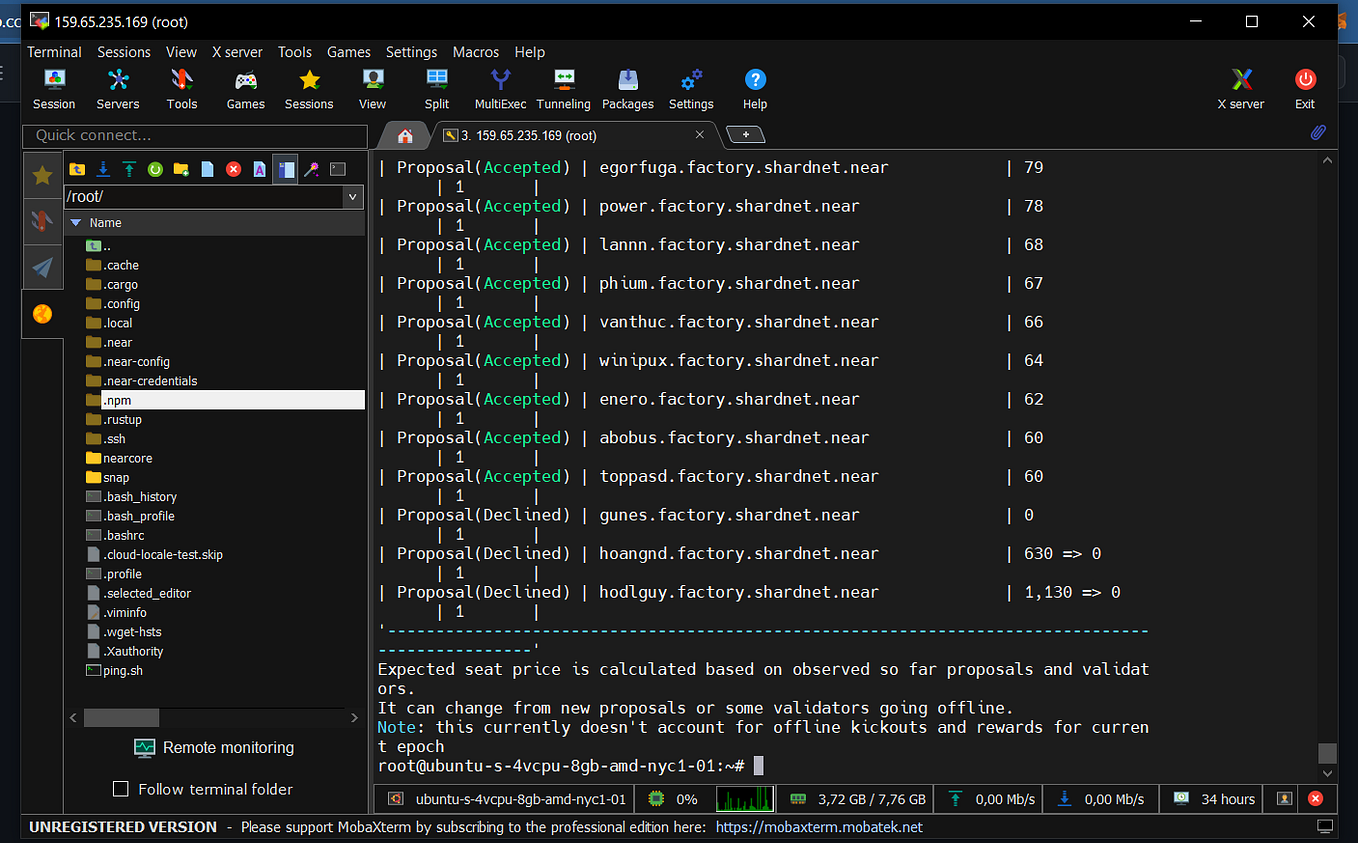Click the file browser horizontal scrollbar thumb
The height and width of the screenshot is (843, 1358).
(121, 718)
